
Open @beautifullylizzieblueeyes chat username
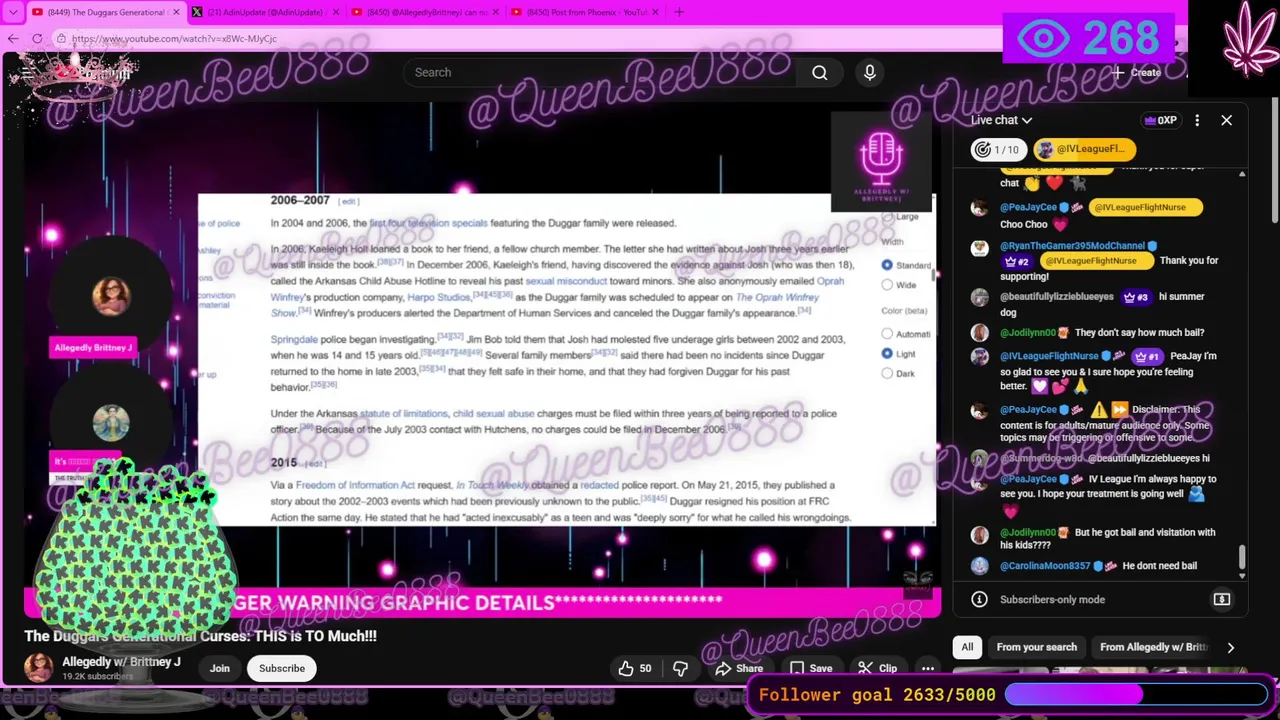[x=1057, y=297]
